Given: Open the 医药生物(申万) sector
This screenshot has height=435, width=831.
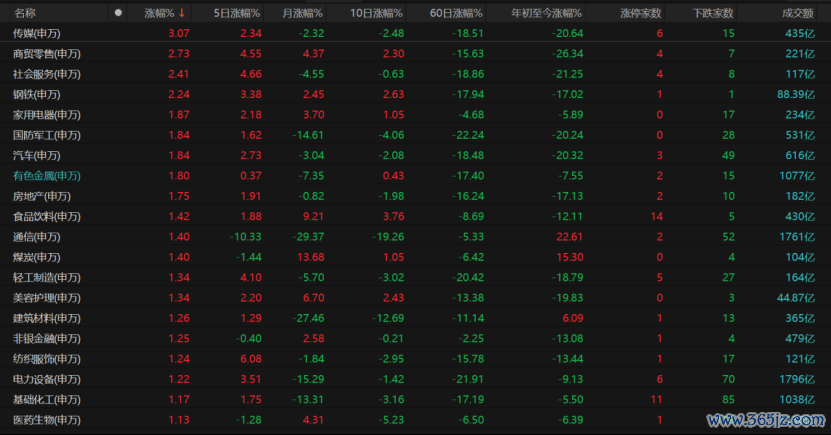Looking at the screenshot, I should 47,420.
